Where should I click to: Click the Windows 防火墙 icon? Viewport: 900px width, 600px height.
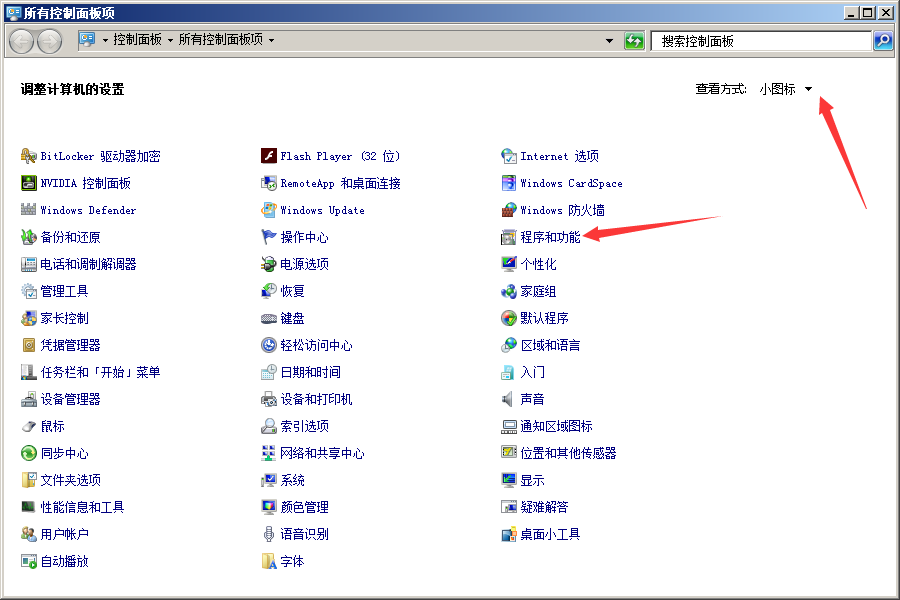509,210
